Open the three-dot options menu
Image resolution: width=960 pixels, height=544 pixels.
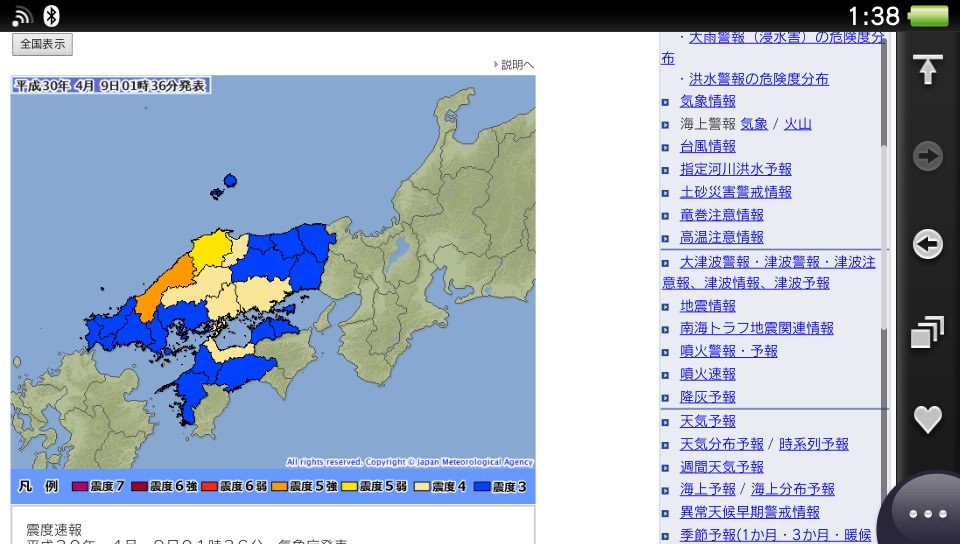point(928,514)
